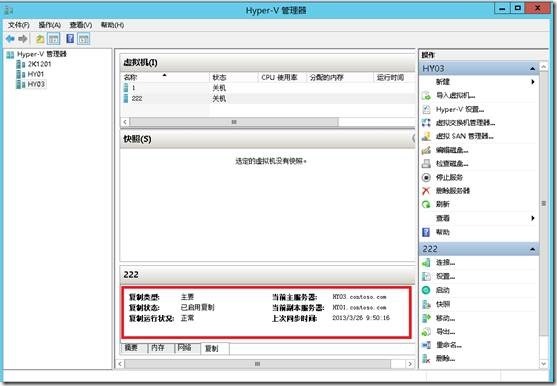The width and height of the screenshot is (557, 386).
Task: Select server HY03 in tree
Action: point(31,84)
